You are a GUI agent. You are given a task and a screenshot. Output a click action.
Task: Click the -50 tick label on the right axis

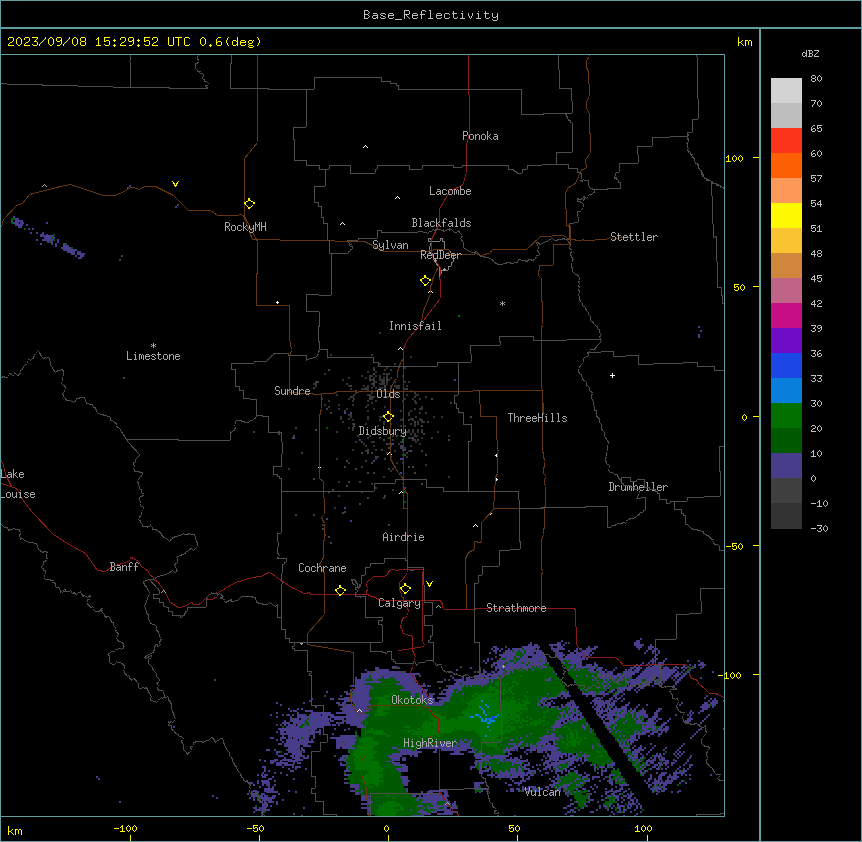click(734, 546)
